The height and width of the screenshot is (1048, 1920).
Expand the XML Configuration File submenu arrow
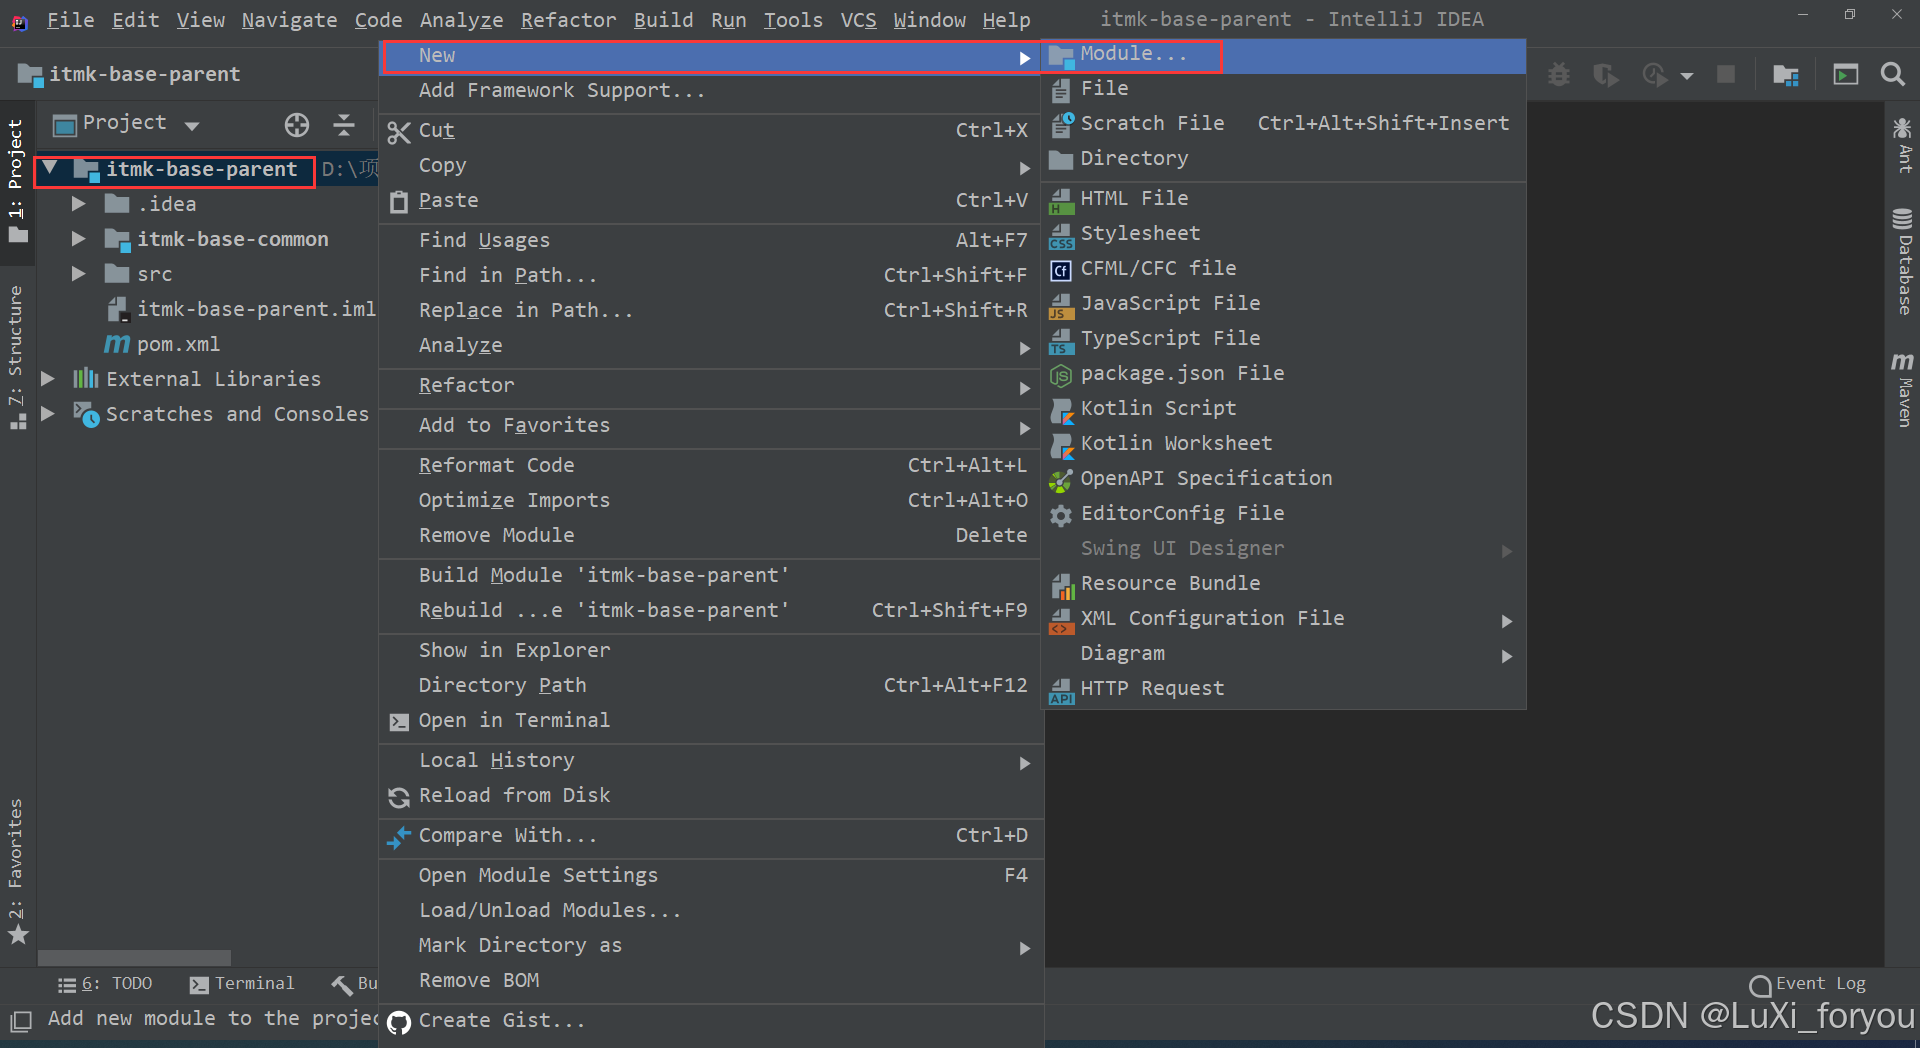tap(1507, 621)
